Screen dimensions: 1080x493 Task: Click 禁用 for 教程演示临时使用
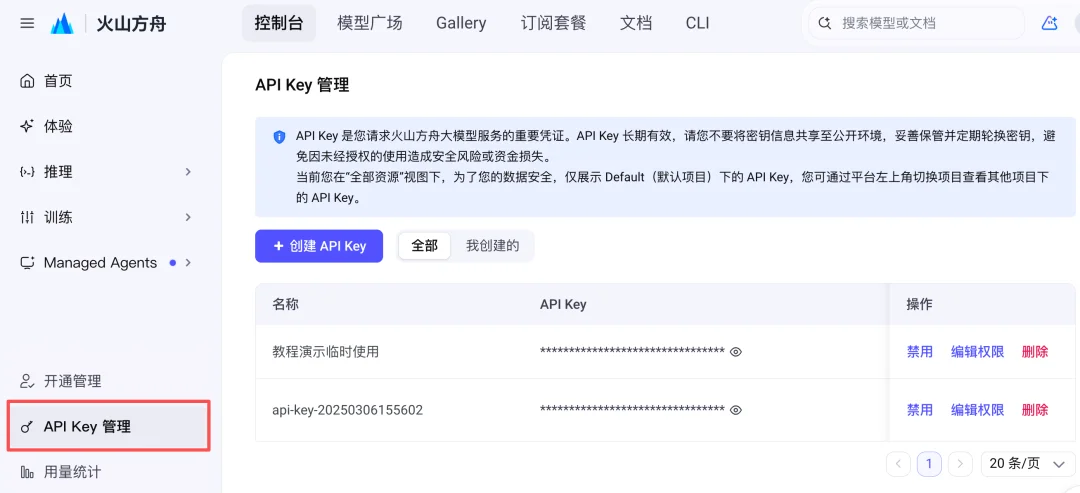point(920,352)
